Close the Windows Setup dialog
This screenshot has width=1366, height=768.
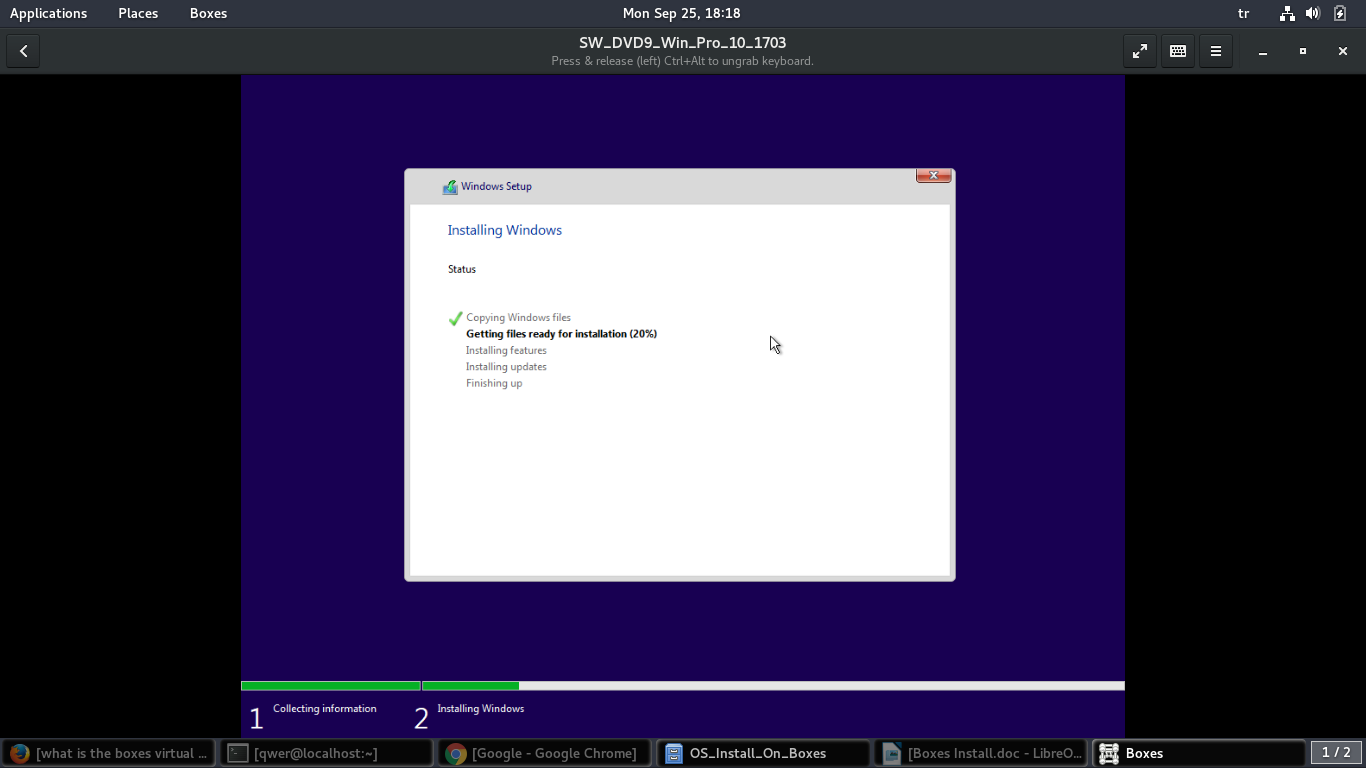pos(933,176)
